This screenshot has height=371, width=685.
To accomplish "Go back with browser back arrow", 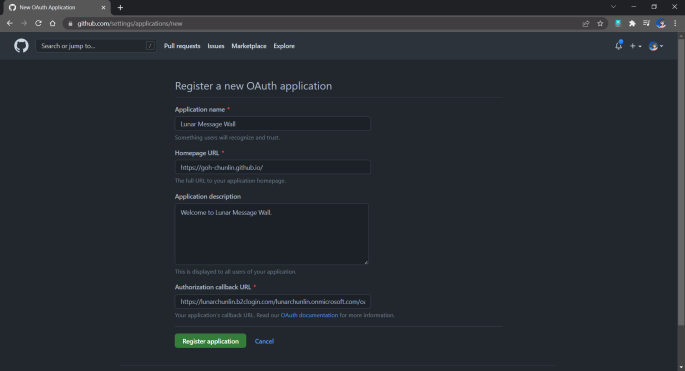I will [10, 23].
